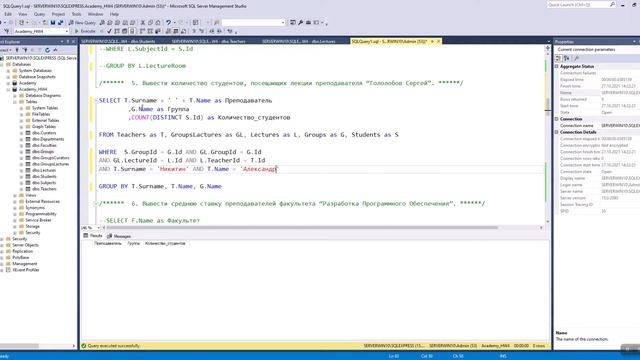Click the Quick Launch magnifier icon
This screenshot has height=360, width=640.
pos(612,4)
